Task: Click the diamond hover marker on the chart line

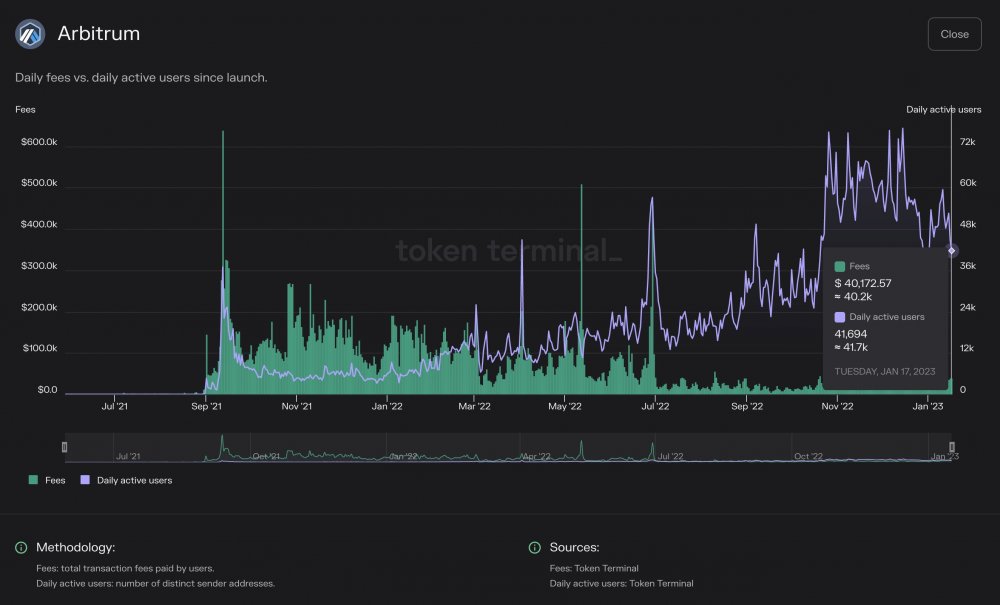Action: click(x=952, y=251)
